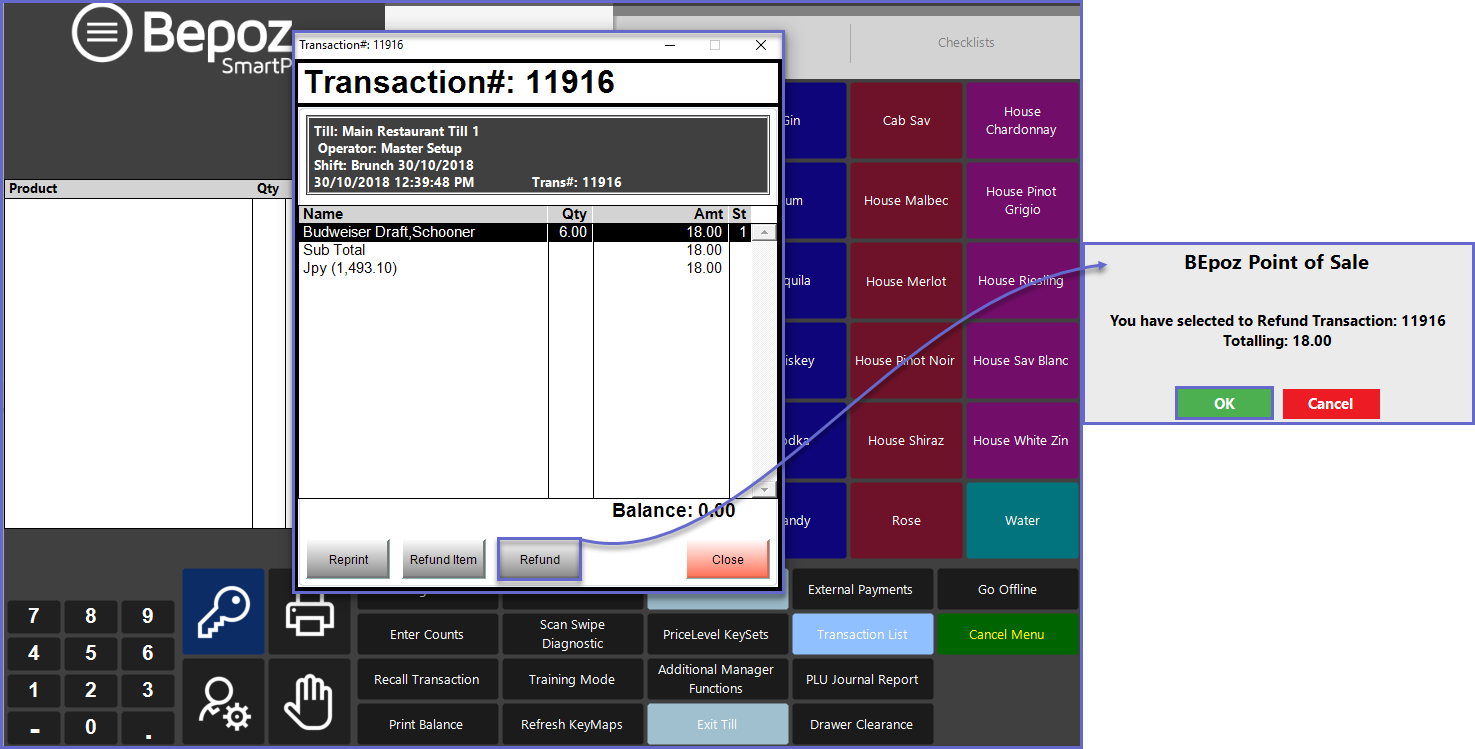Viewport: 1475px width, 749px height.
Task: Click Reprint in the transaction window
Action: click(x=349, y=560)
